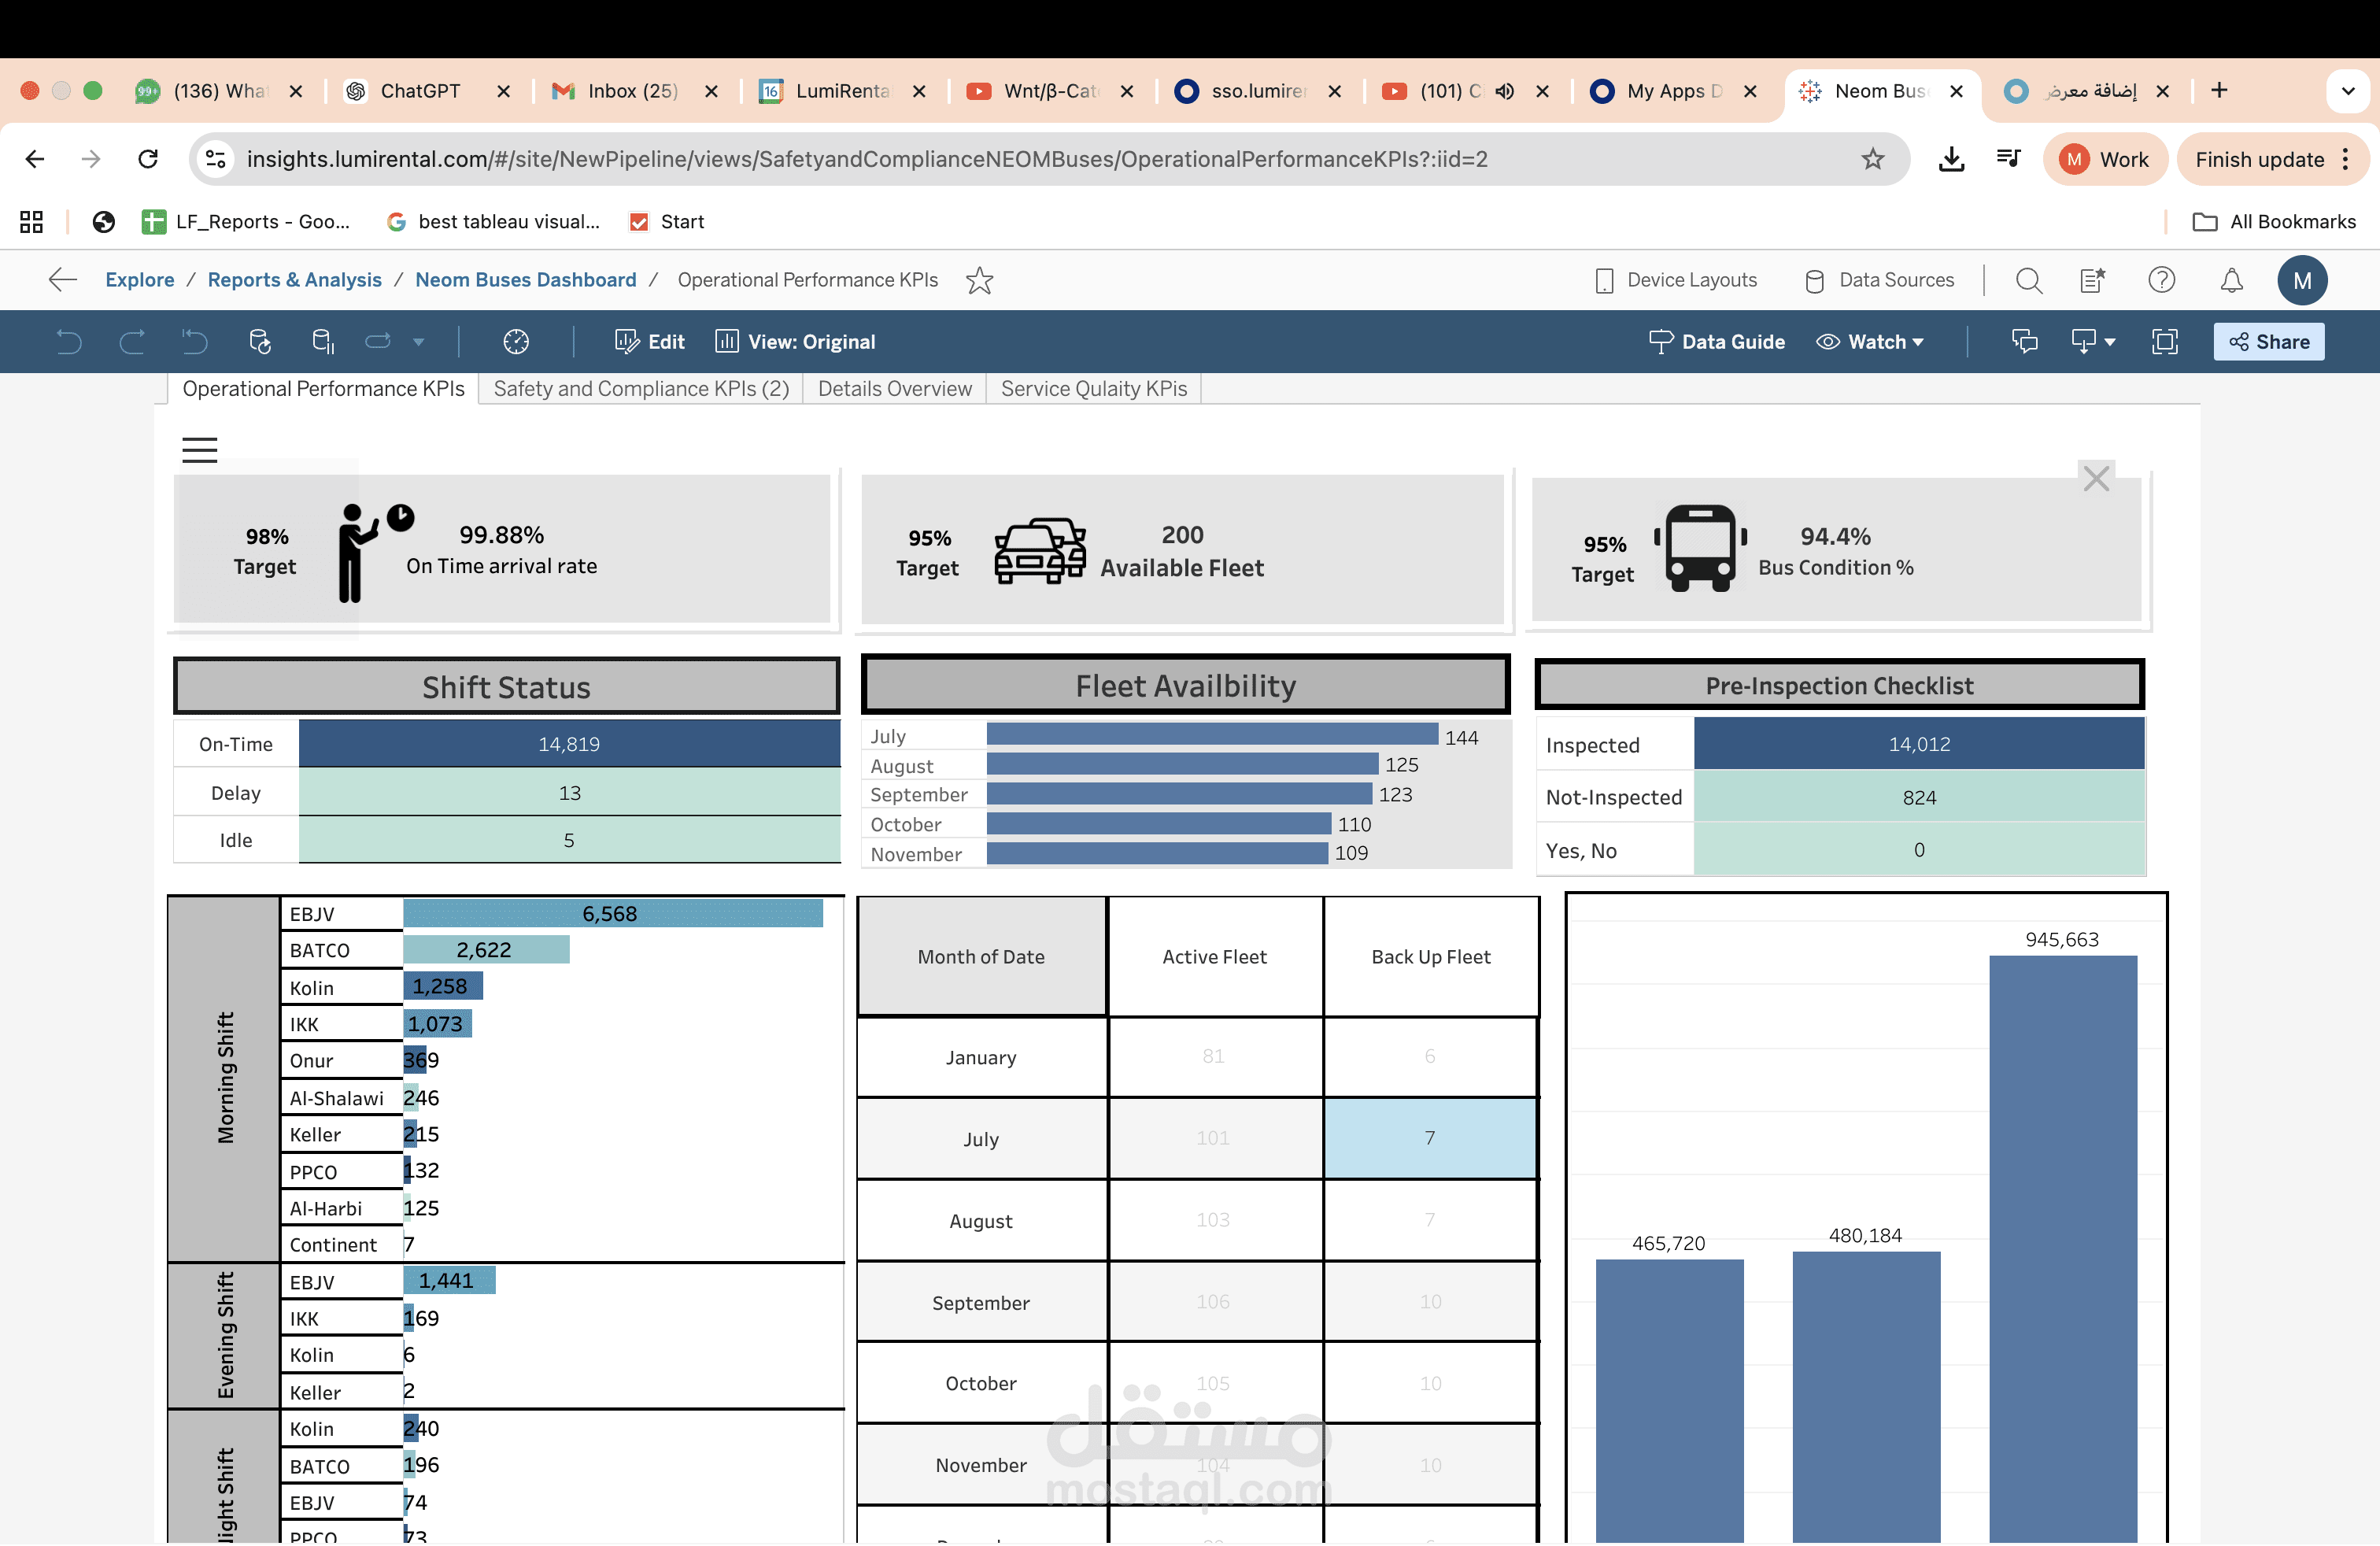Mute the YouTube tab audio icon

pyautogui.click(x=1504, y=91)
